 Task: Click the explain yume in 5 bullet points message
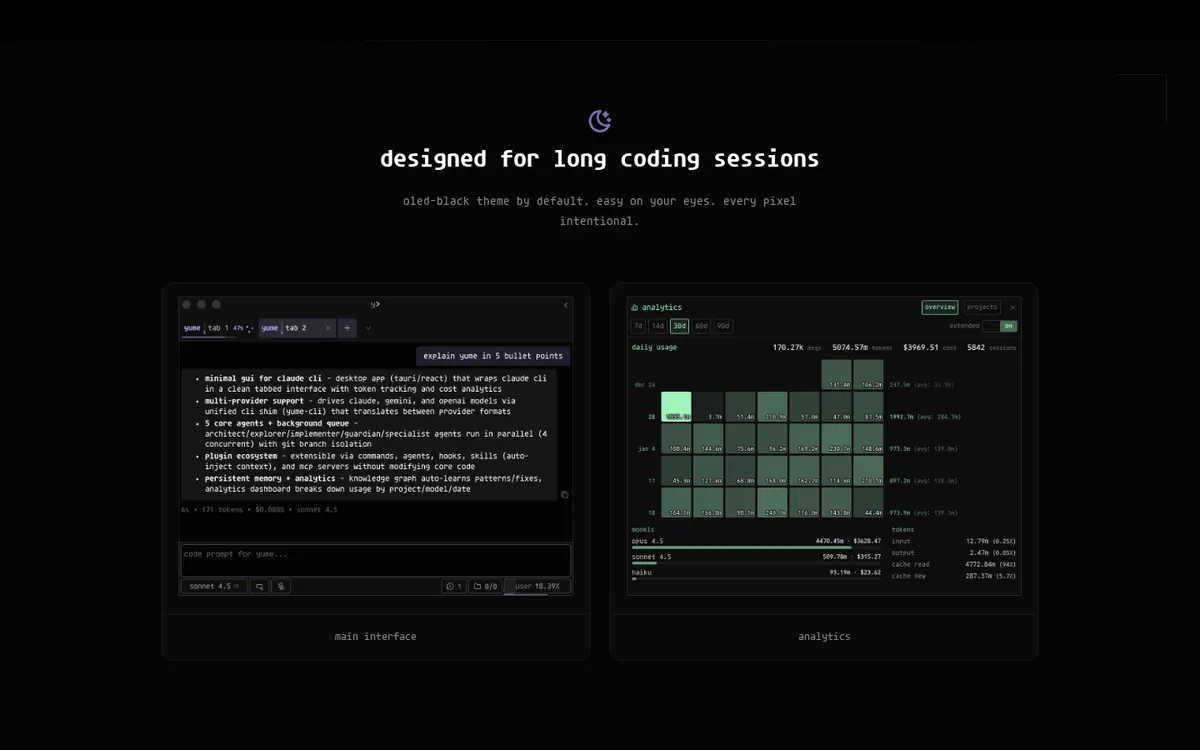(493, 355)
